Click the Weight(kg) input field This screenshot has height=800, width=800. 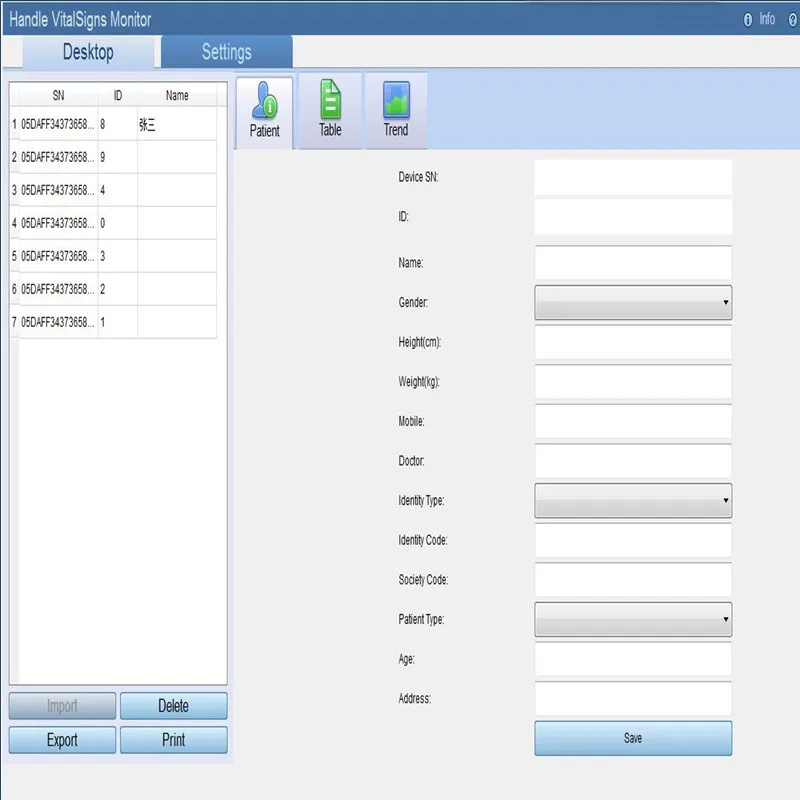pos(633,382)
